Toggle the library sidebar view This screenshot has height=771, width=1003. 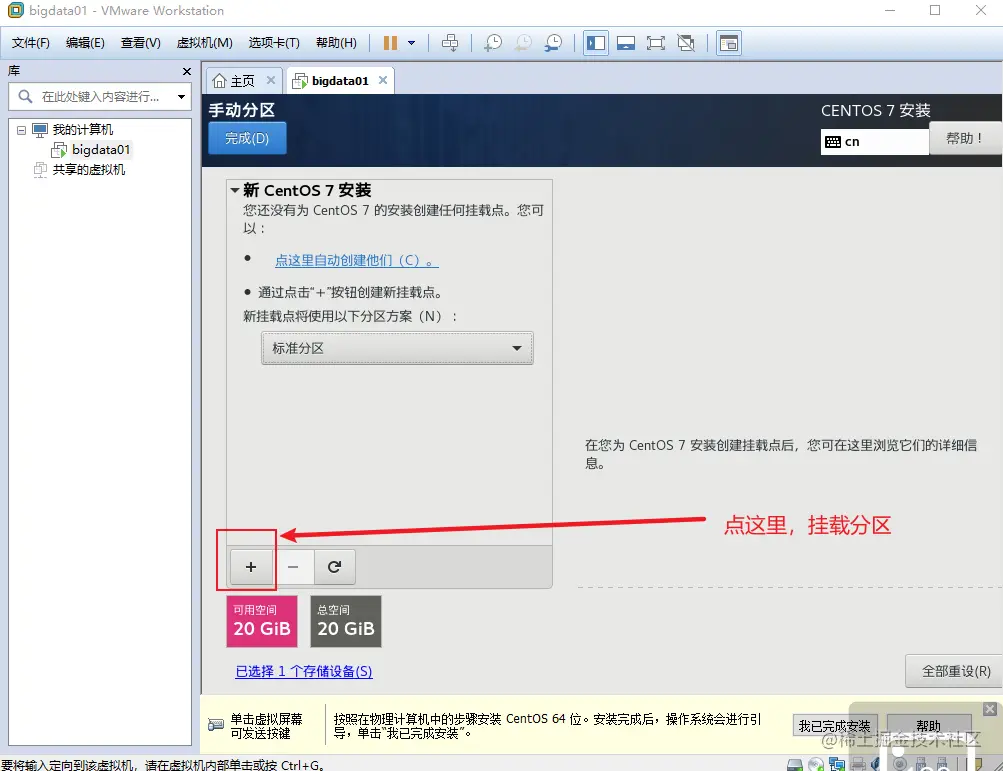[596, 43]
